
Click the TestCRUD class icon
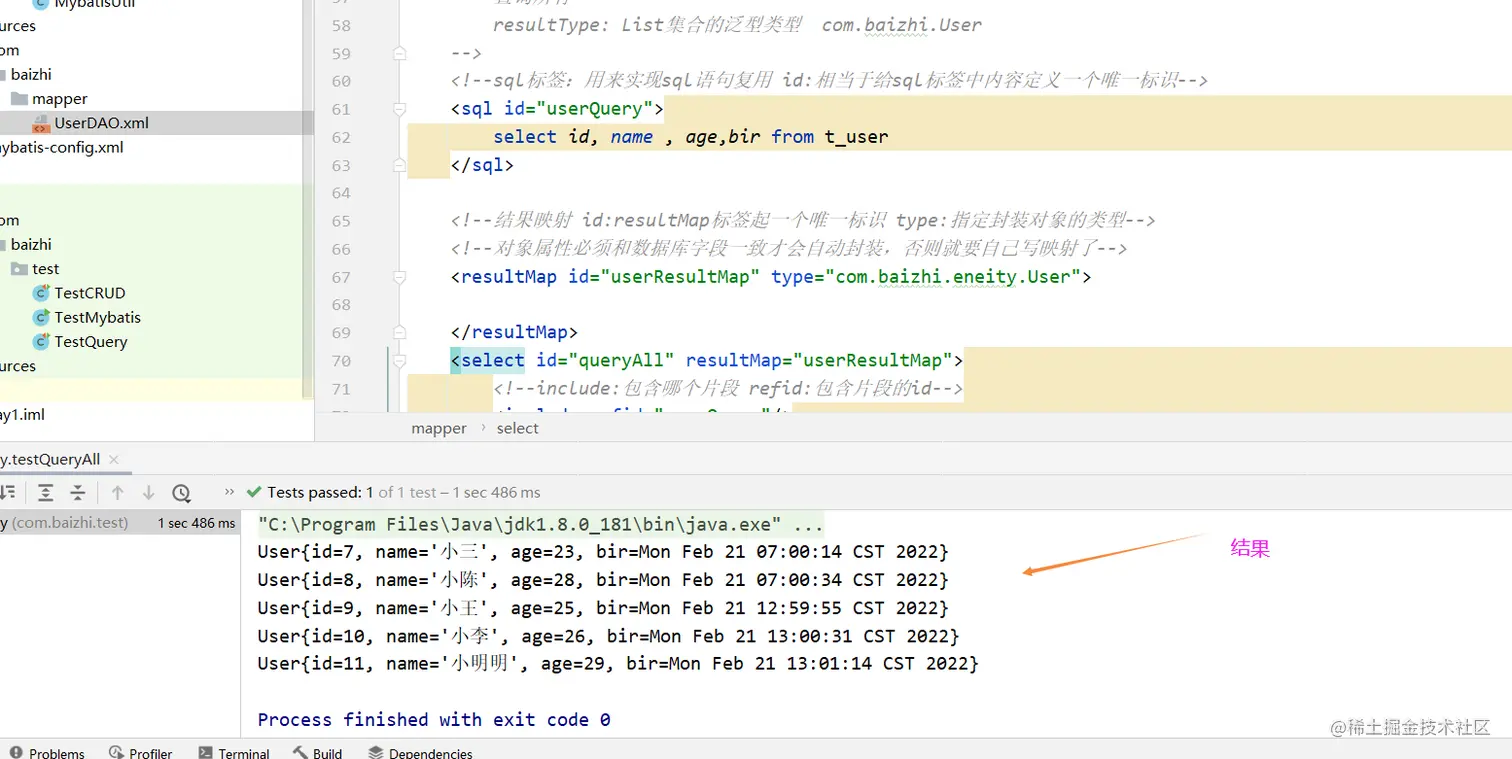41,293
